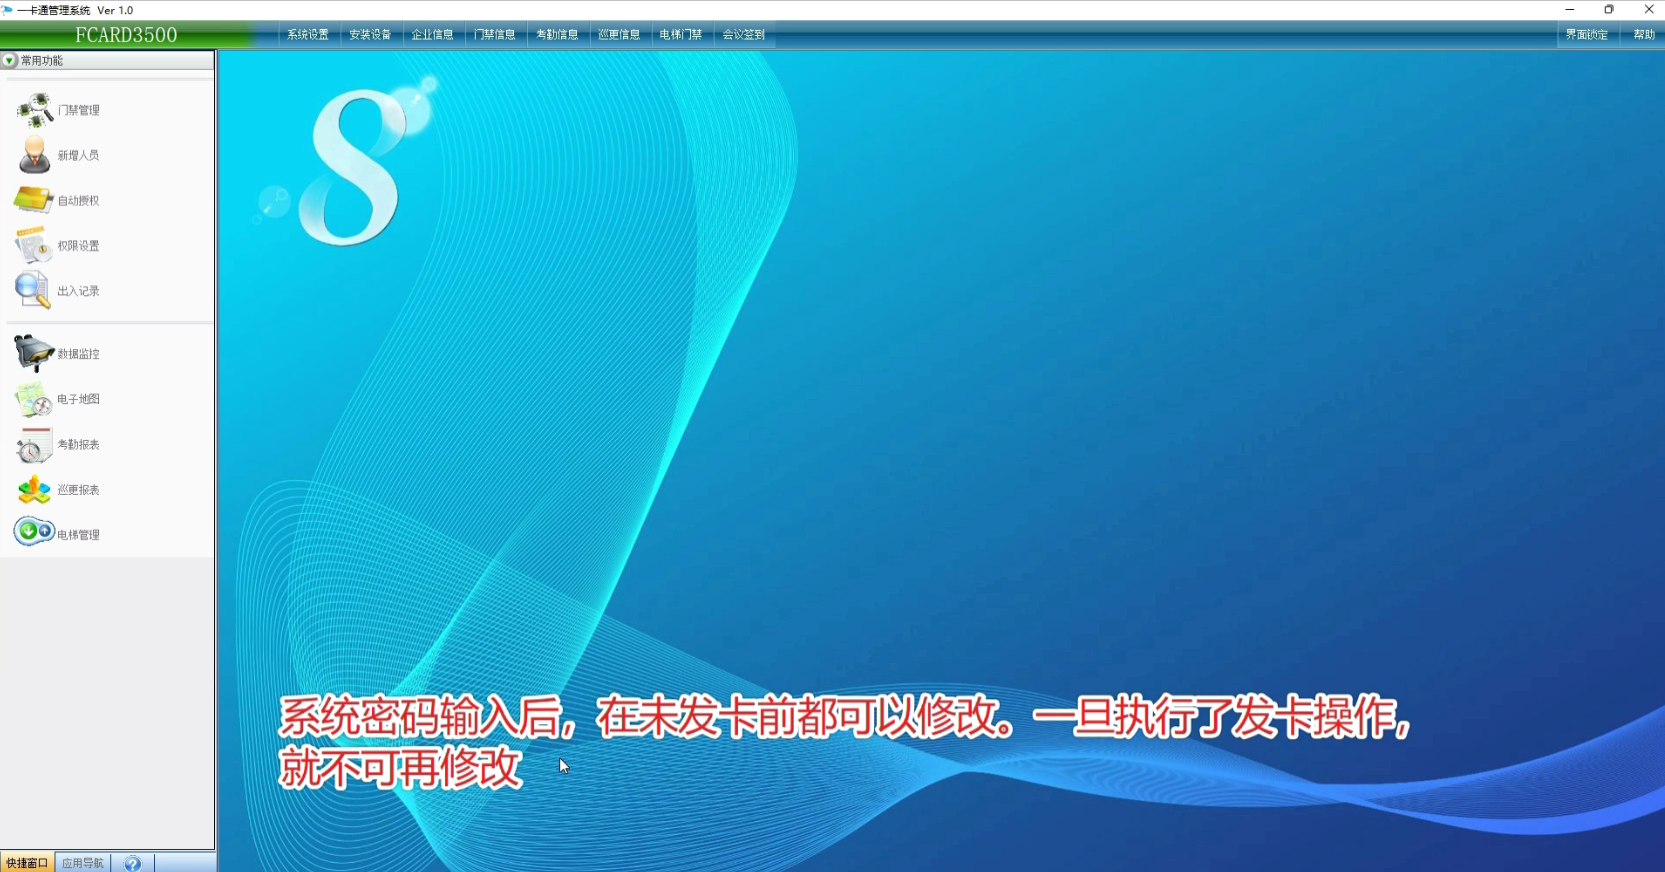Open the 安装设备 menu

(x=370, y=34)
